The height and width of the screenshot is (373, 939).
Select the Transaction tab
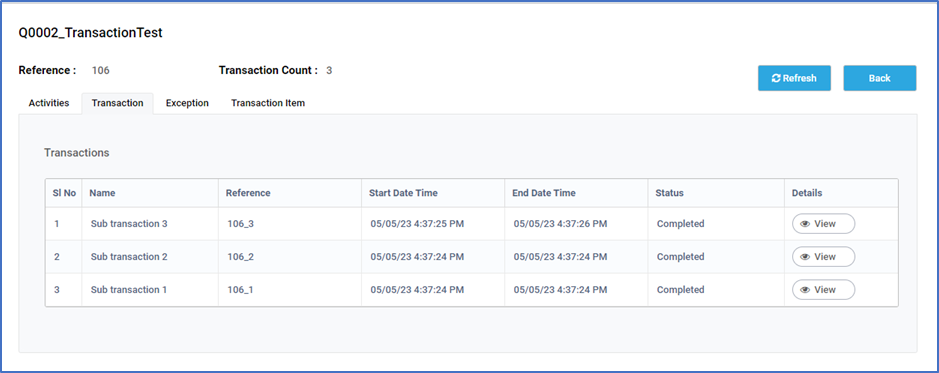117,103
